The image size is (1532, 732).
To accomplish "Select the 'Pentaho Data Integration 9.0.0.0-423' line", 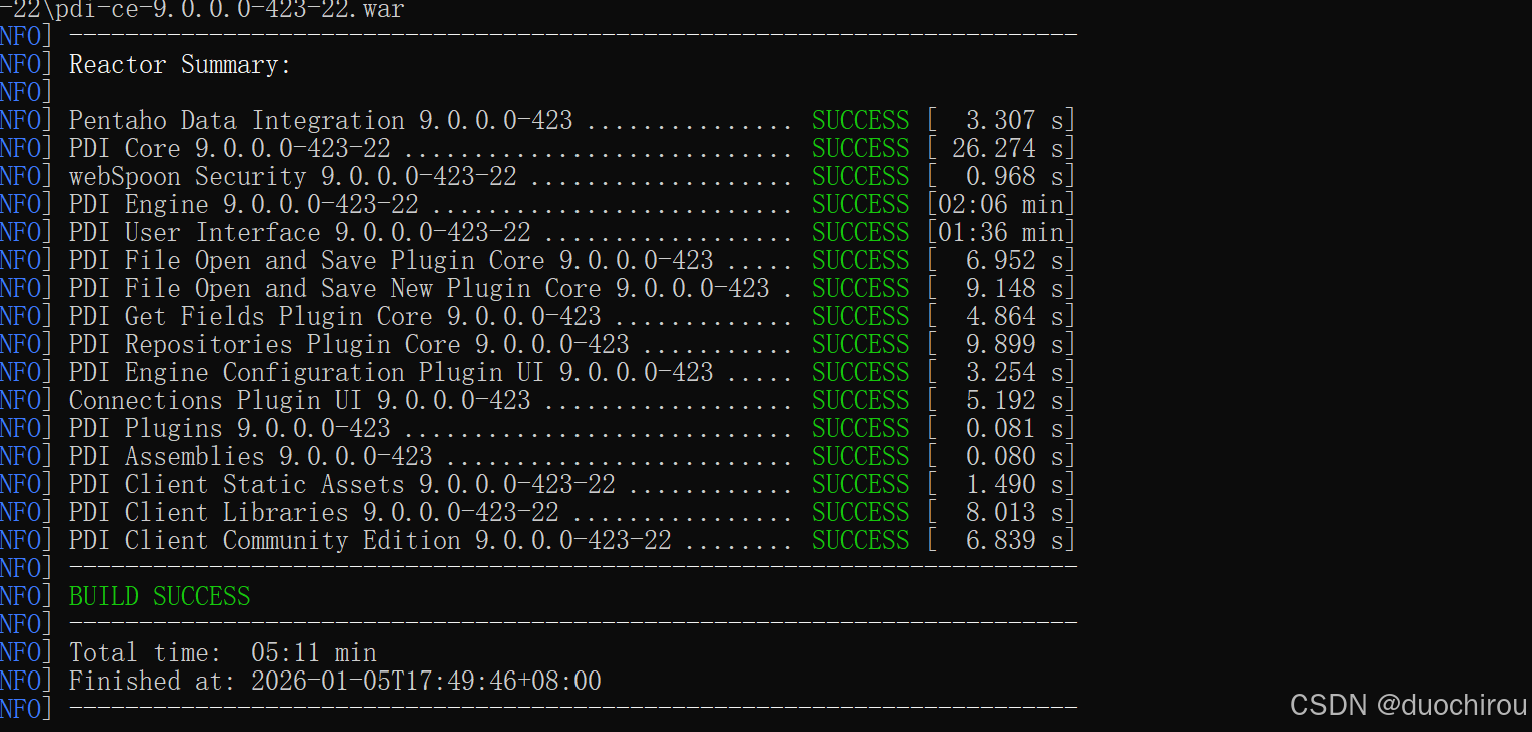I will point(320,121).
